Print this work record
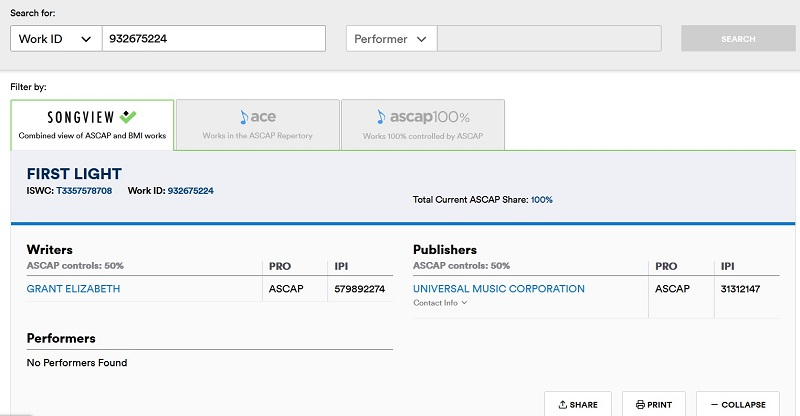This screenshot has height=416, width=800. click(654, 404)
